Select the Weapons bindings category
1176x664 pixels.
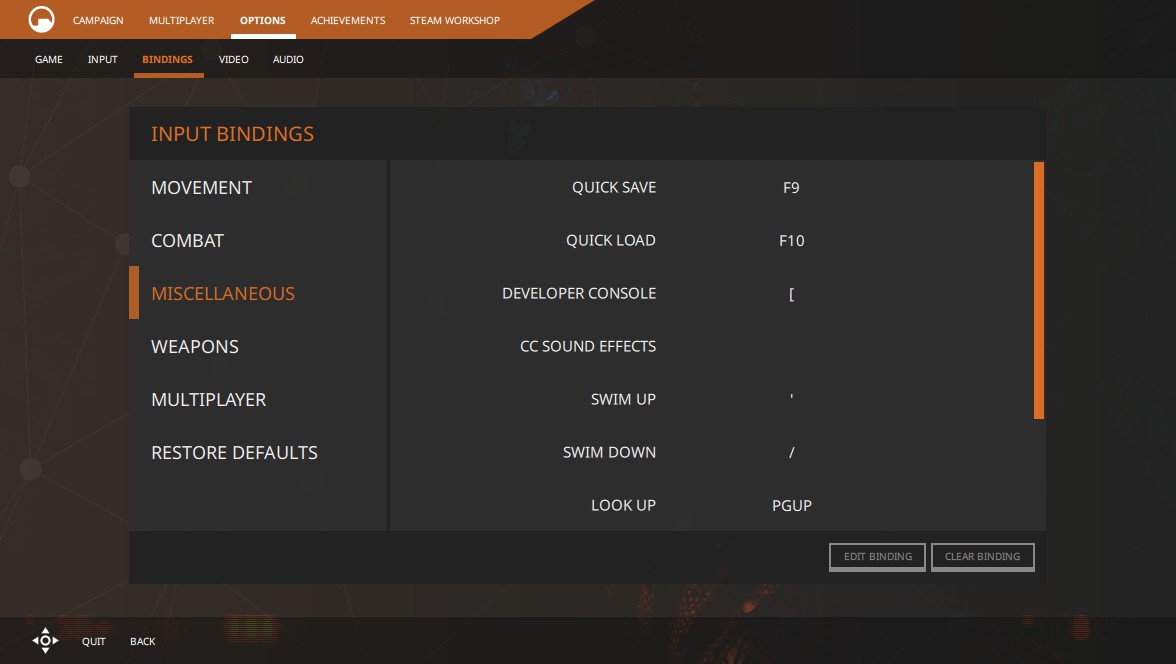coord(258,347)
